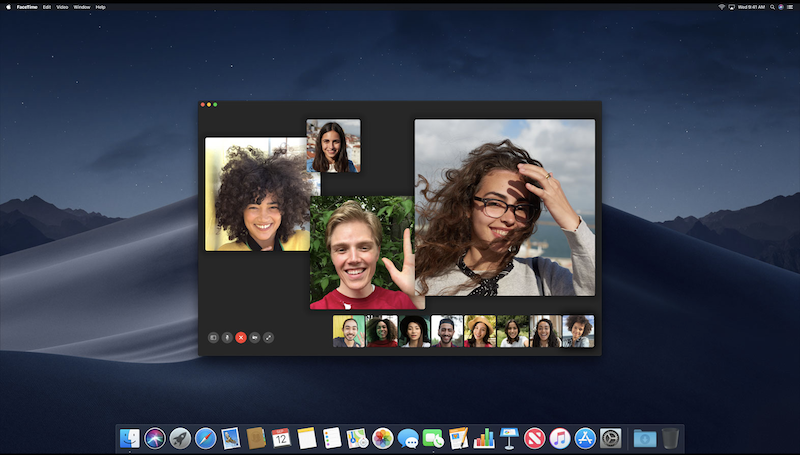Toggle the sidebar button in call controls
Image resolution: width=800 pixels, height=455 pixels.
213,338
